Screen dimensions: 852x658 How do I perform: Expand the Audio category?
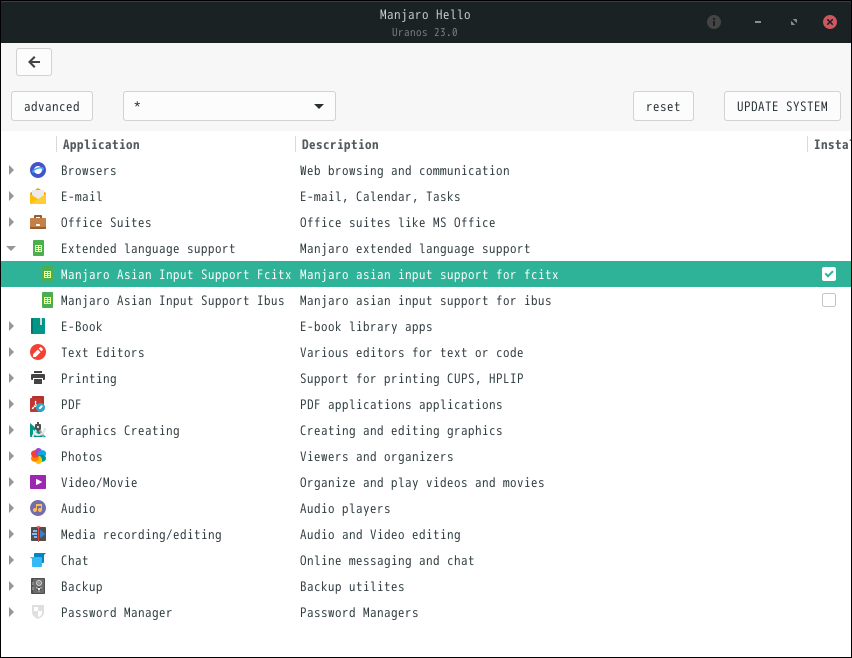11,508
